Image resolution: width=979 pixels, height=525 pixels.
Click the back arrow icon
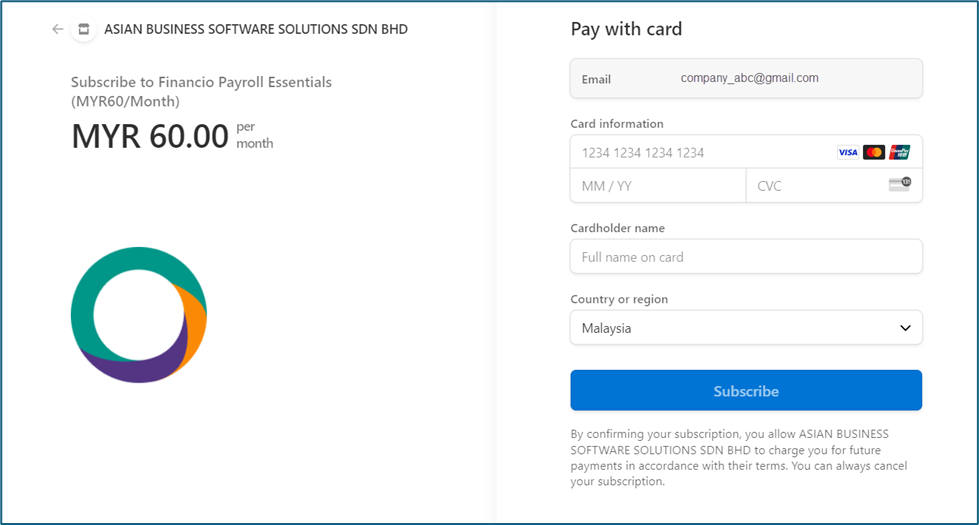57,29
